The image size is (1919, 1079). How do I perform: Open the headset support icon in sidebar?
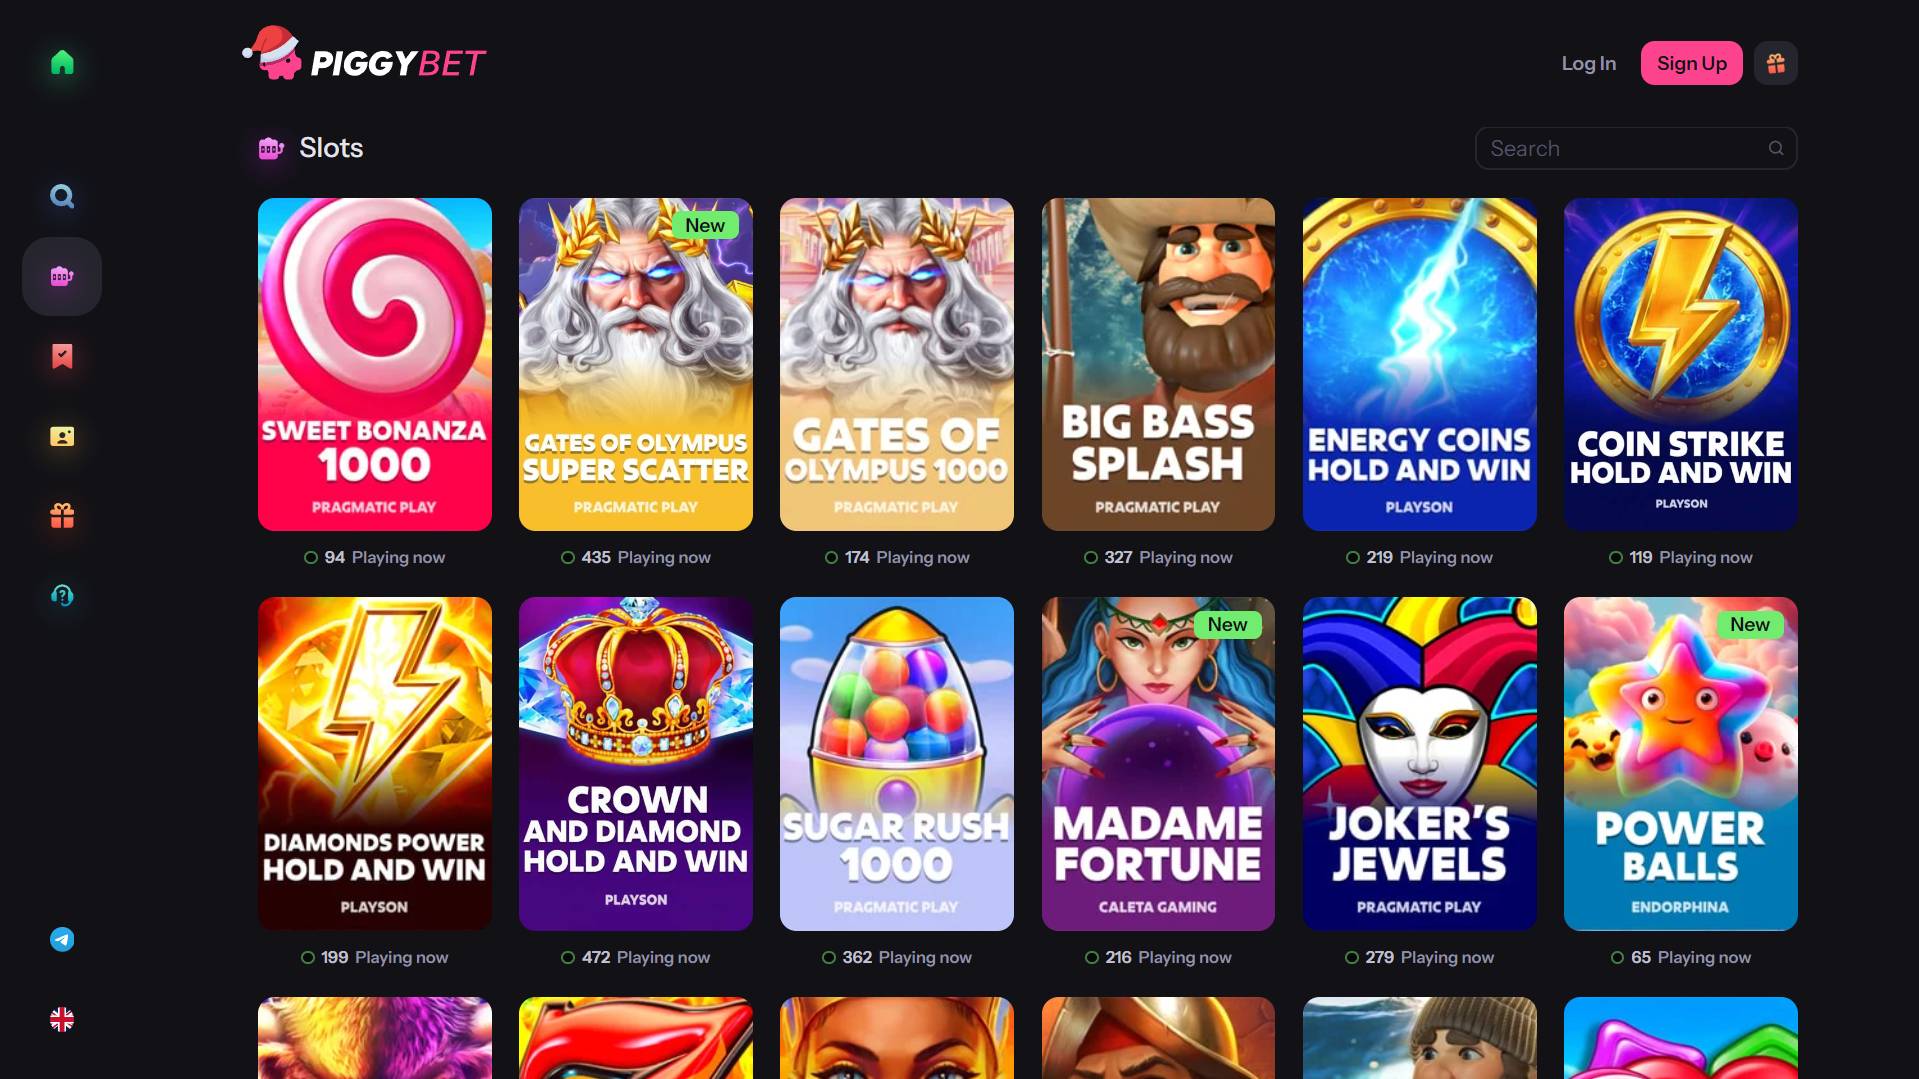[x=62, y=596]
